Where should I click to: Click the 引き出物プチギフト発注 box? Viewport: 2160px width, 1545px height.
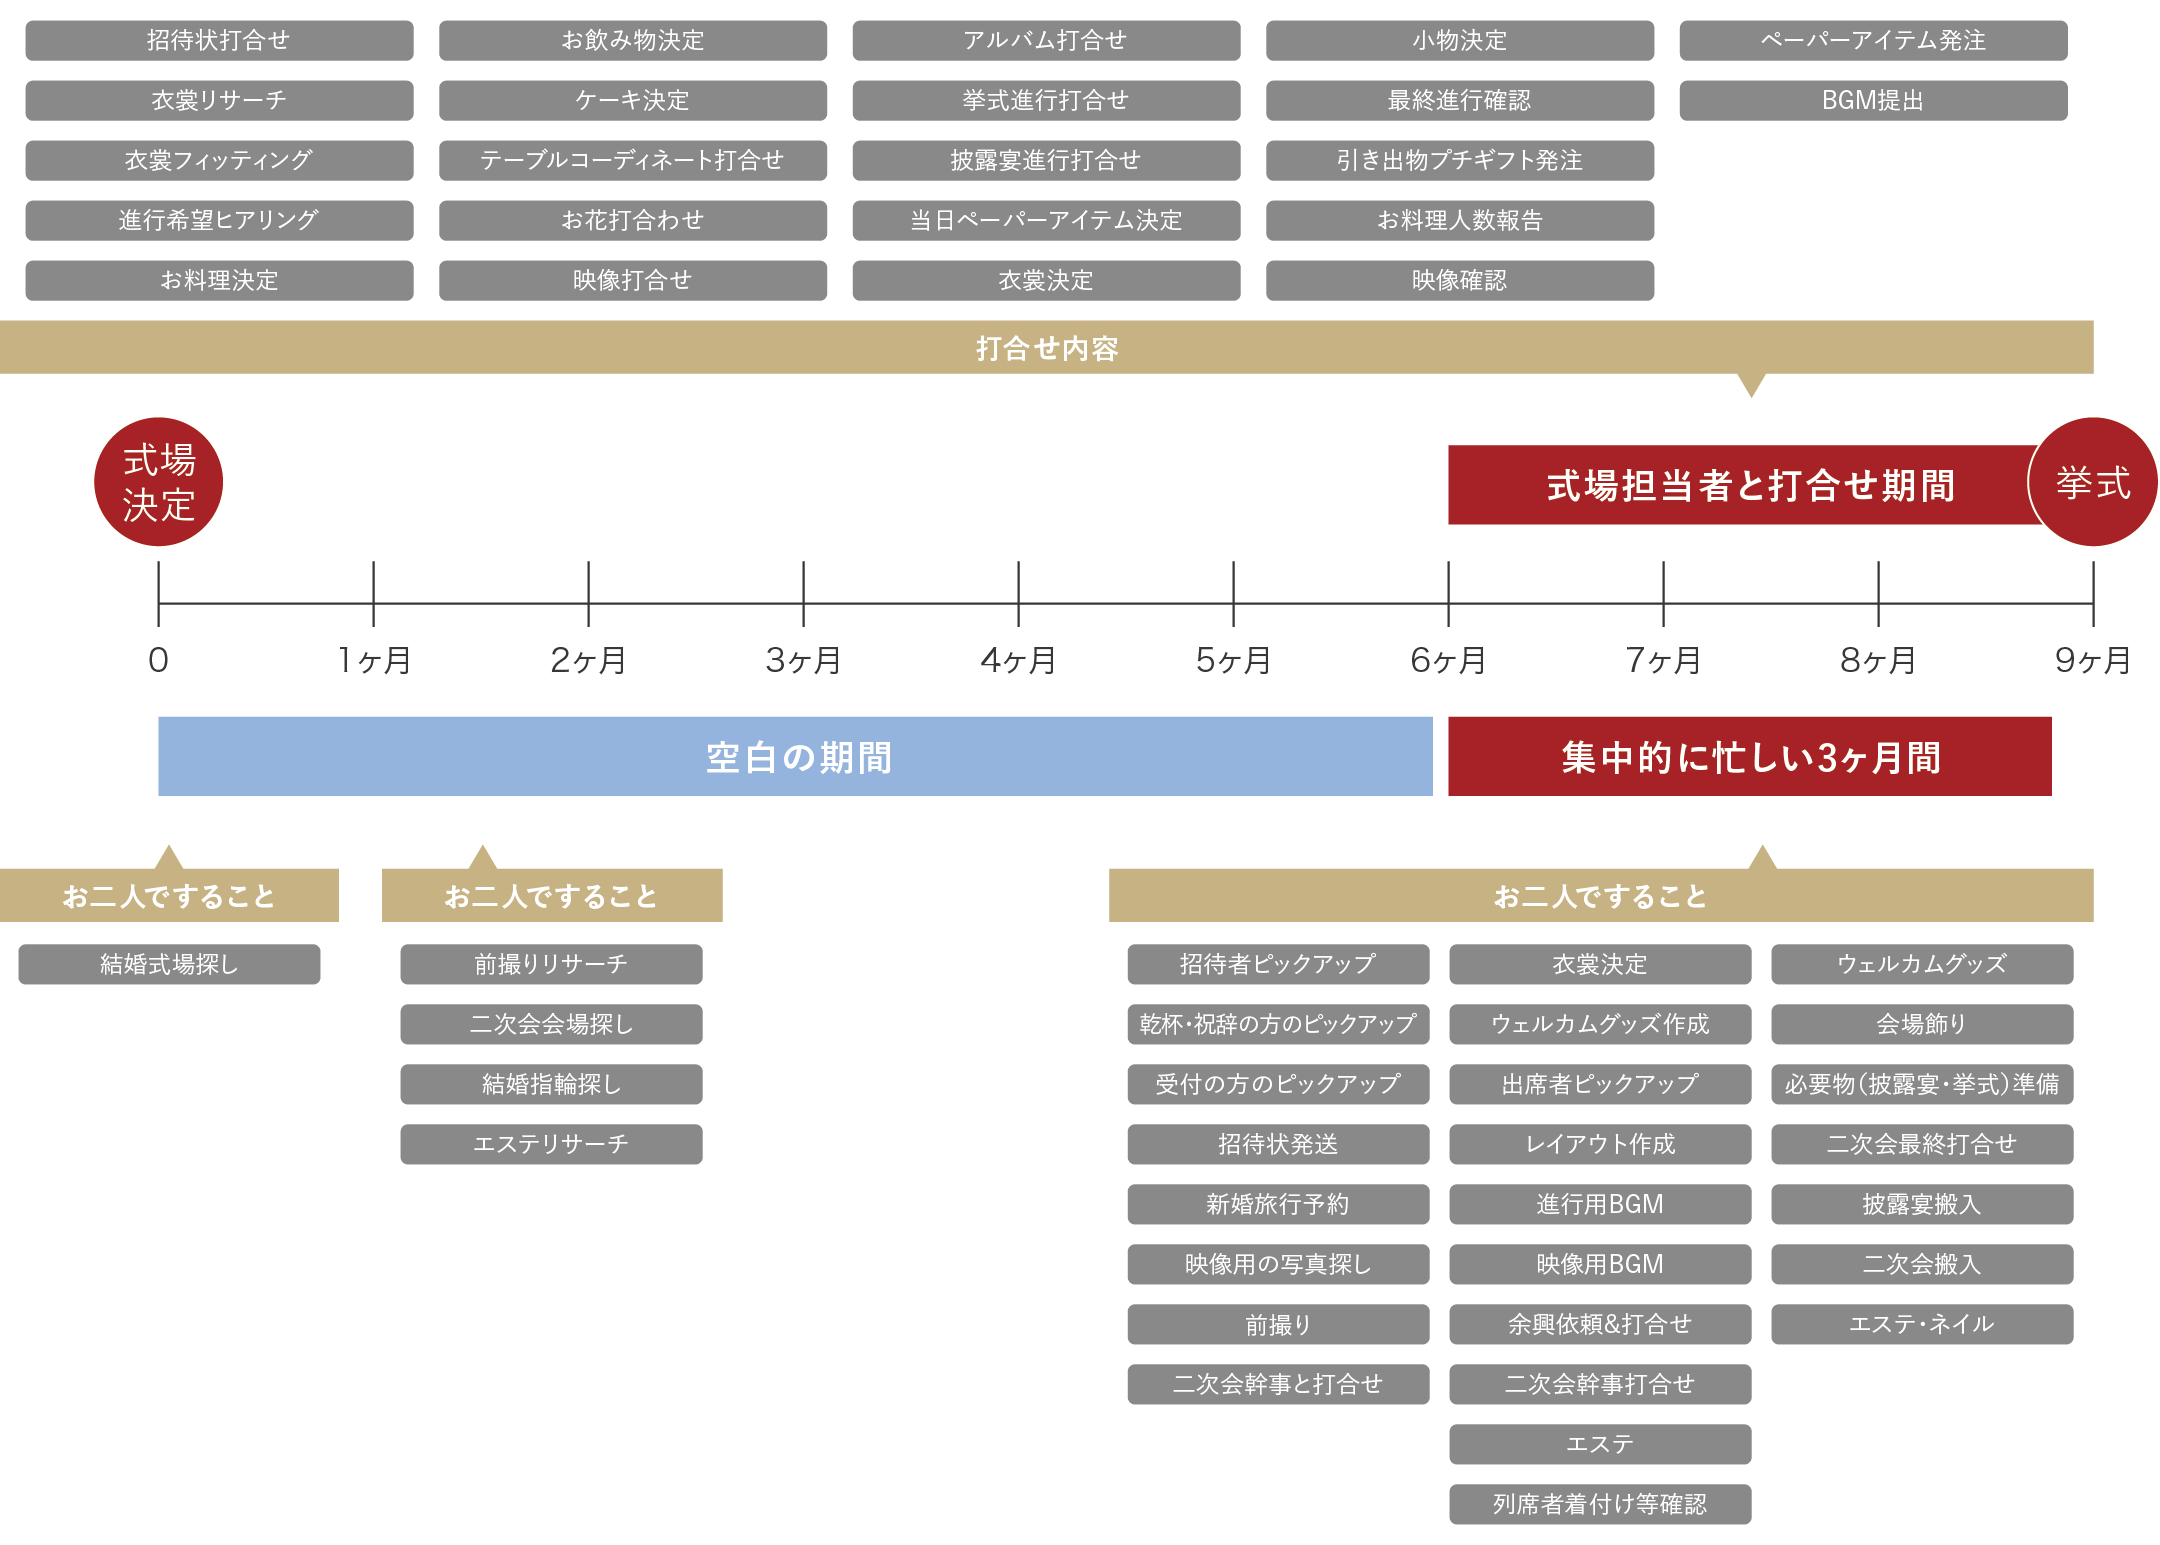pyautogui.click(x=1460, y=160)
